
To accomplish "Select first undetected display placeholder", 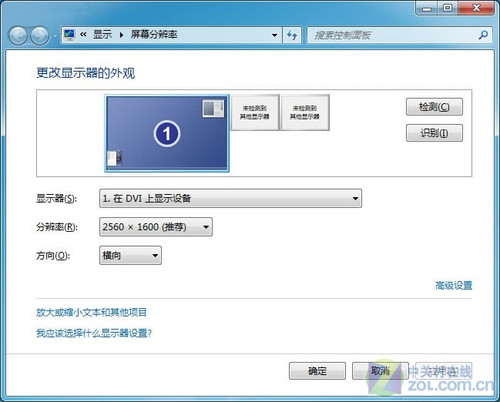I will point(255,112).
